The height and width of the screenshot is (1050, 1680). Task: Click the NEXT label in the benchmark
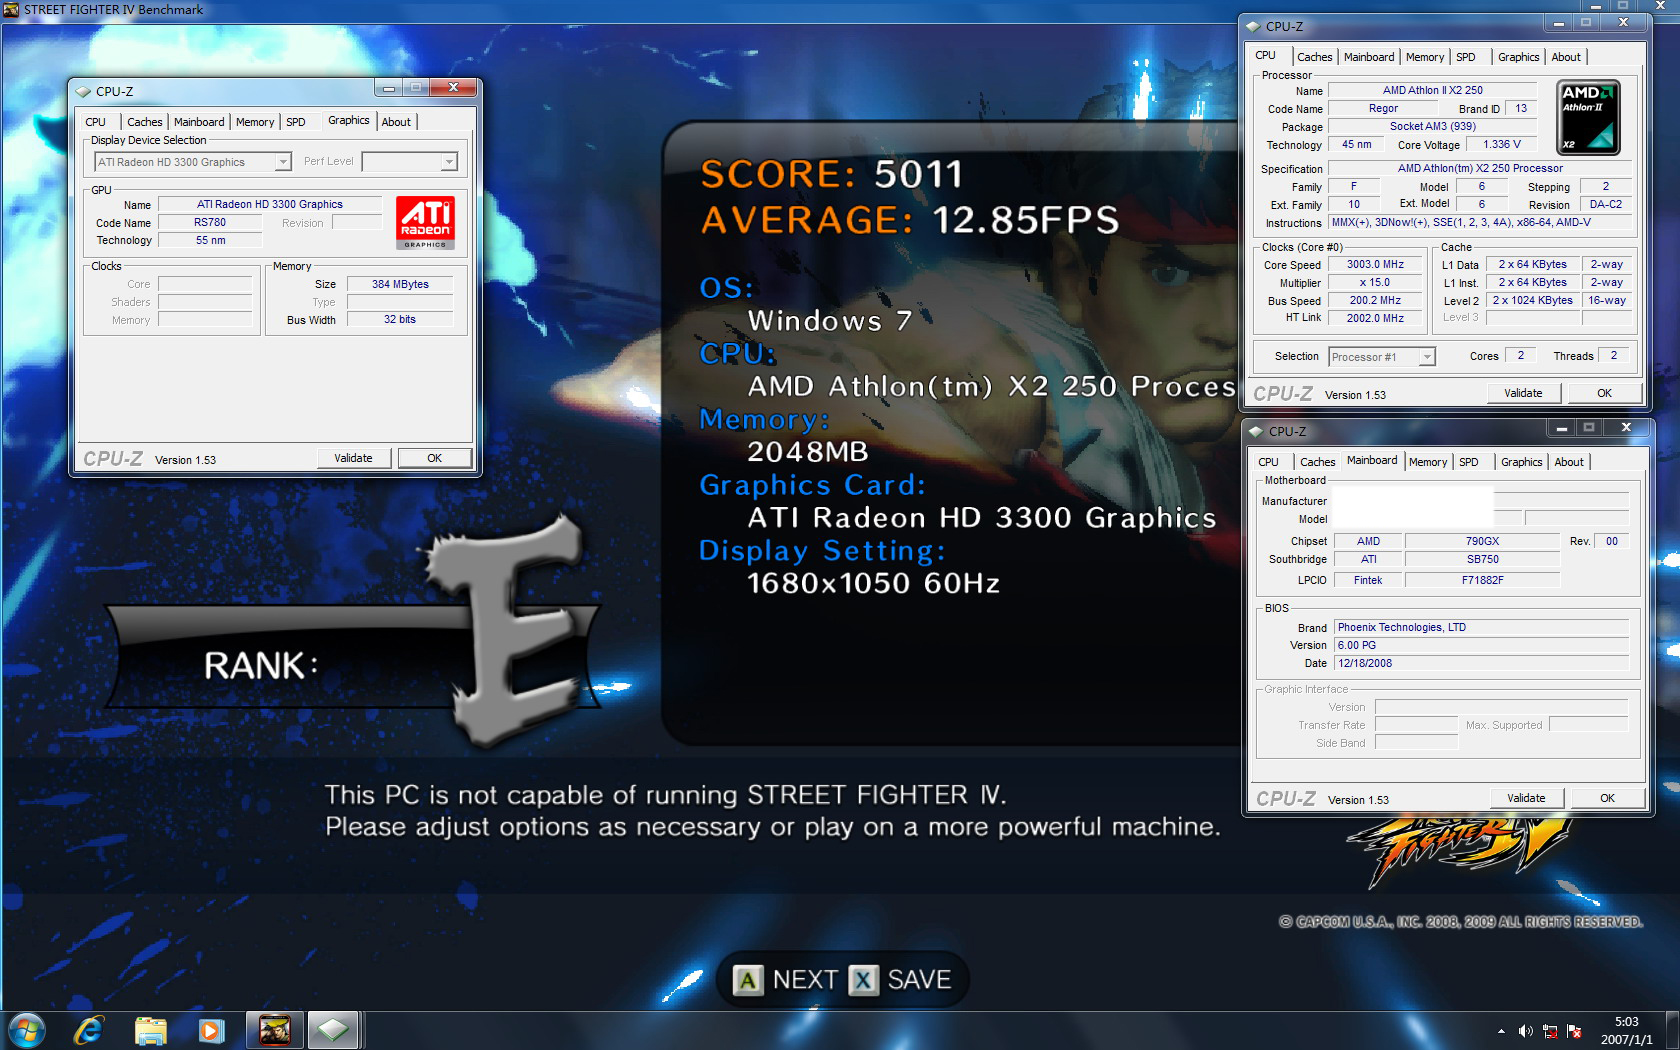tap(805, 980)
